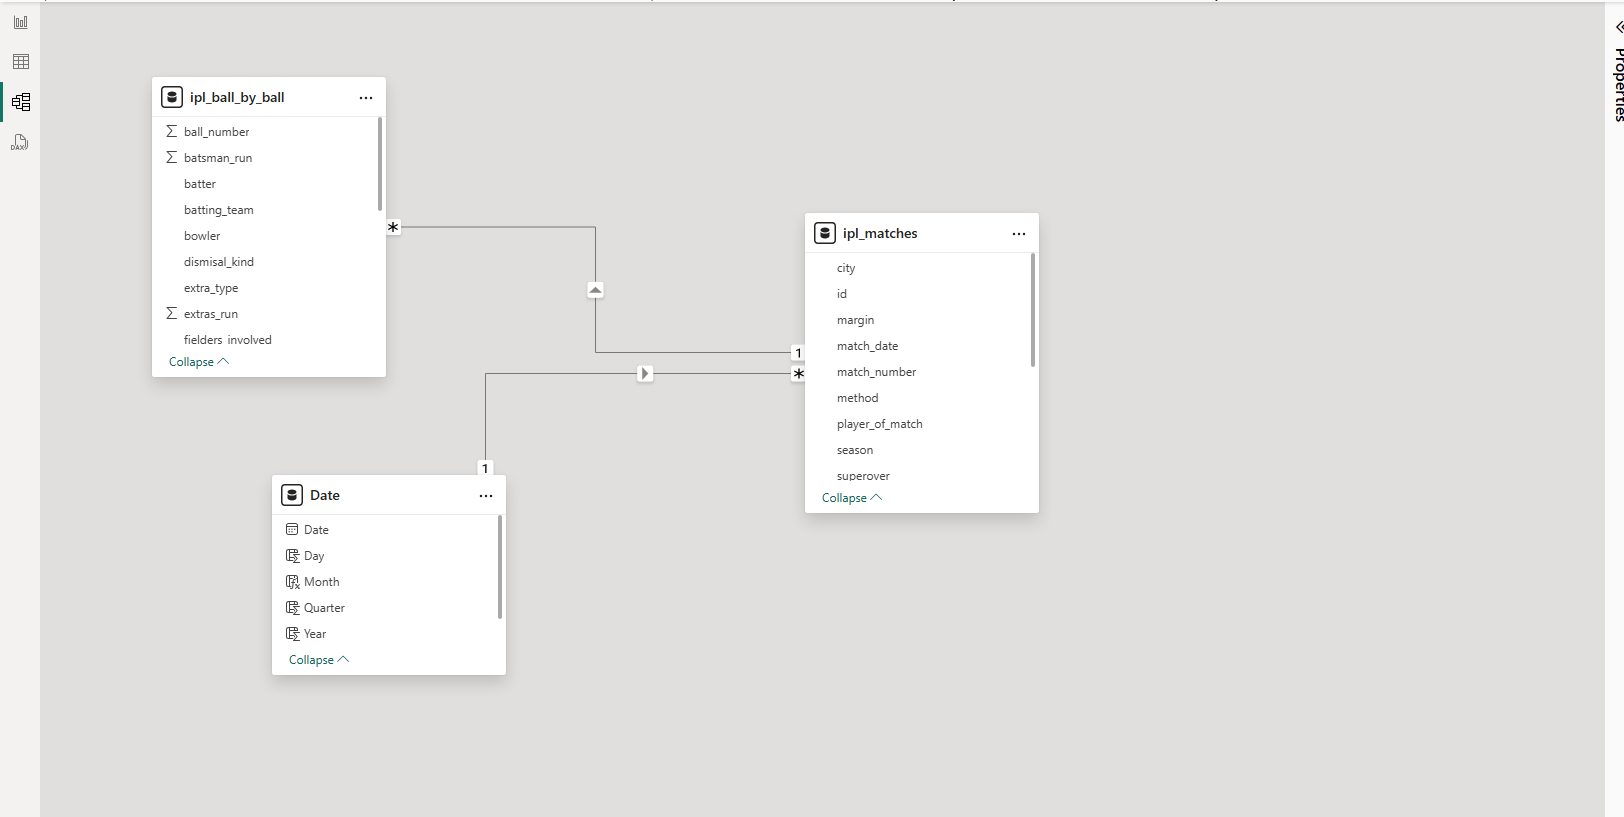Collapse the ipl_ball_by_ball table
The height and width of the screenshot is (817, 1624).
click(x=198, y=362)
